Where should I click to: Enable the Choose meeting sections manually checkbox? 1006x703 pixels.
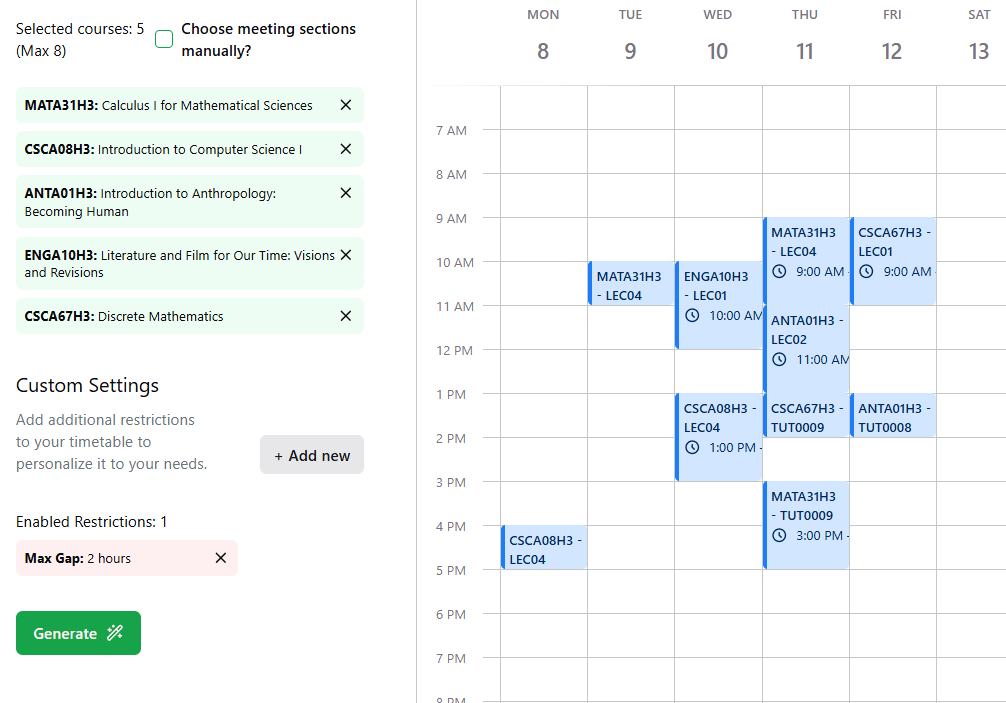(x=163, y=37)
